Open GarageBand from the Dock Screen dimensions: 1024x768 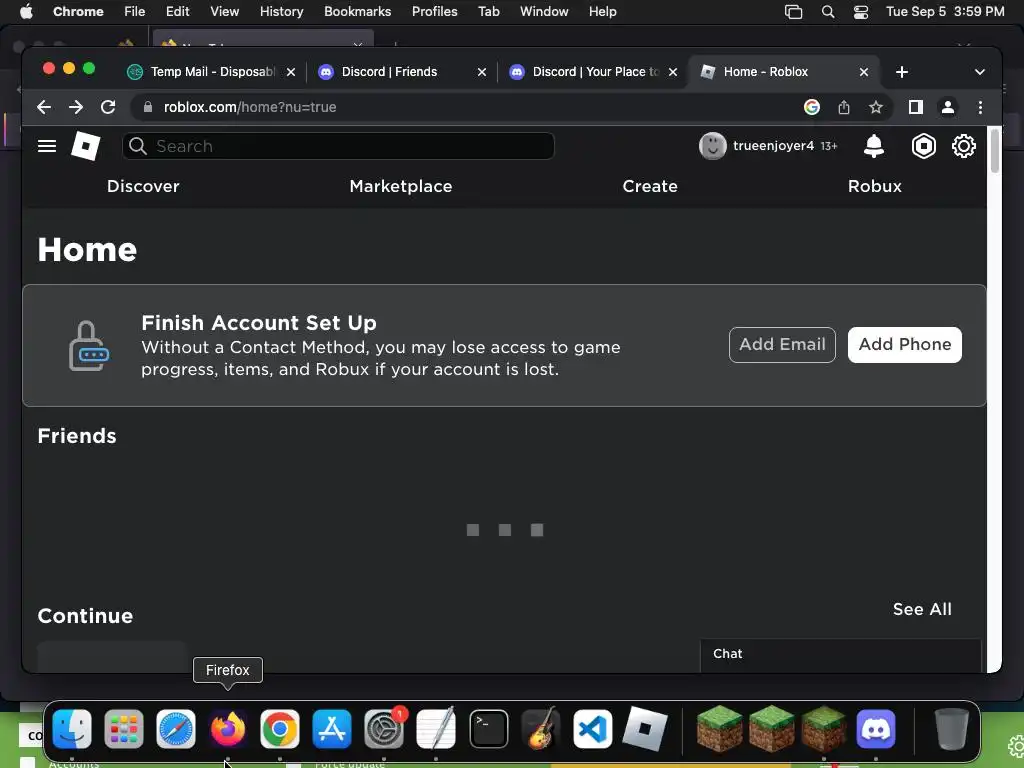pyautogui.click(x=541, y=728)
